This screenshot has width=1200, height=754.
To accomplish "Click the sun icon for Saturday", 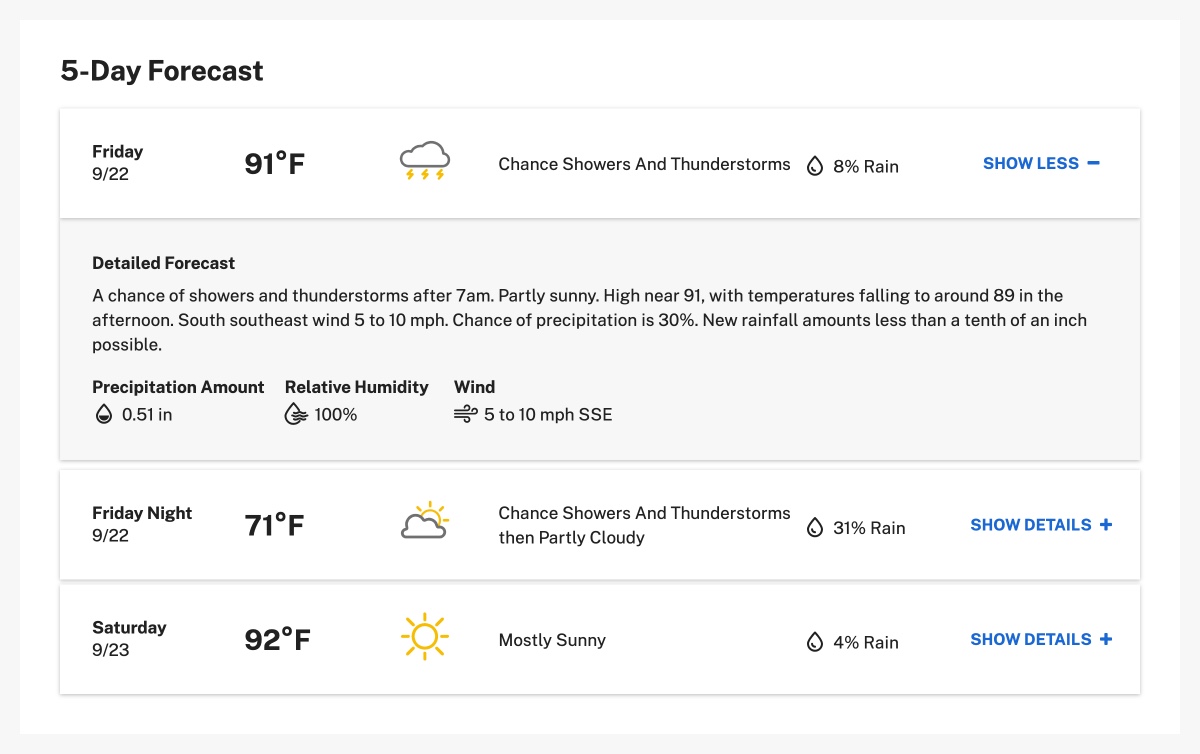I will pyautogui.click(x=425, y=636).
